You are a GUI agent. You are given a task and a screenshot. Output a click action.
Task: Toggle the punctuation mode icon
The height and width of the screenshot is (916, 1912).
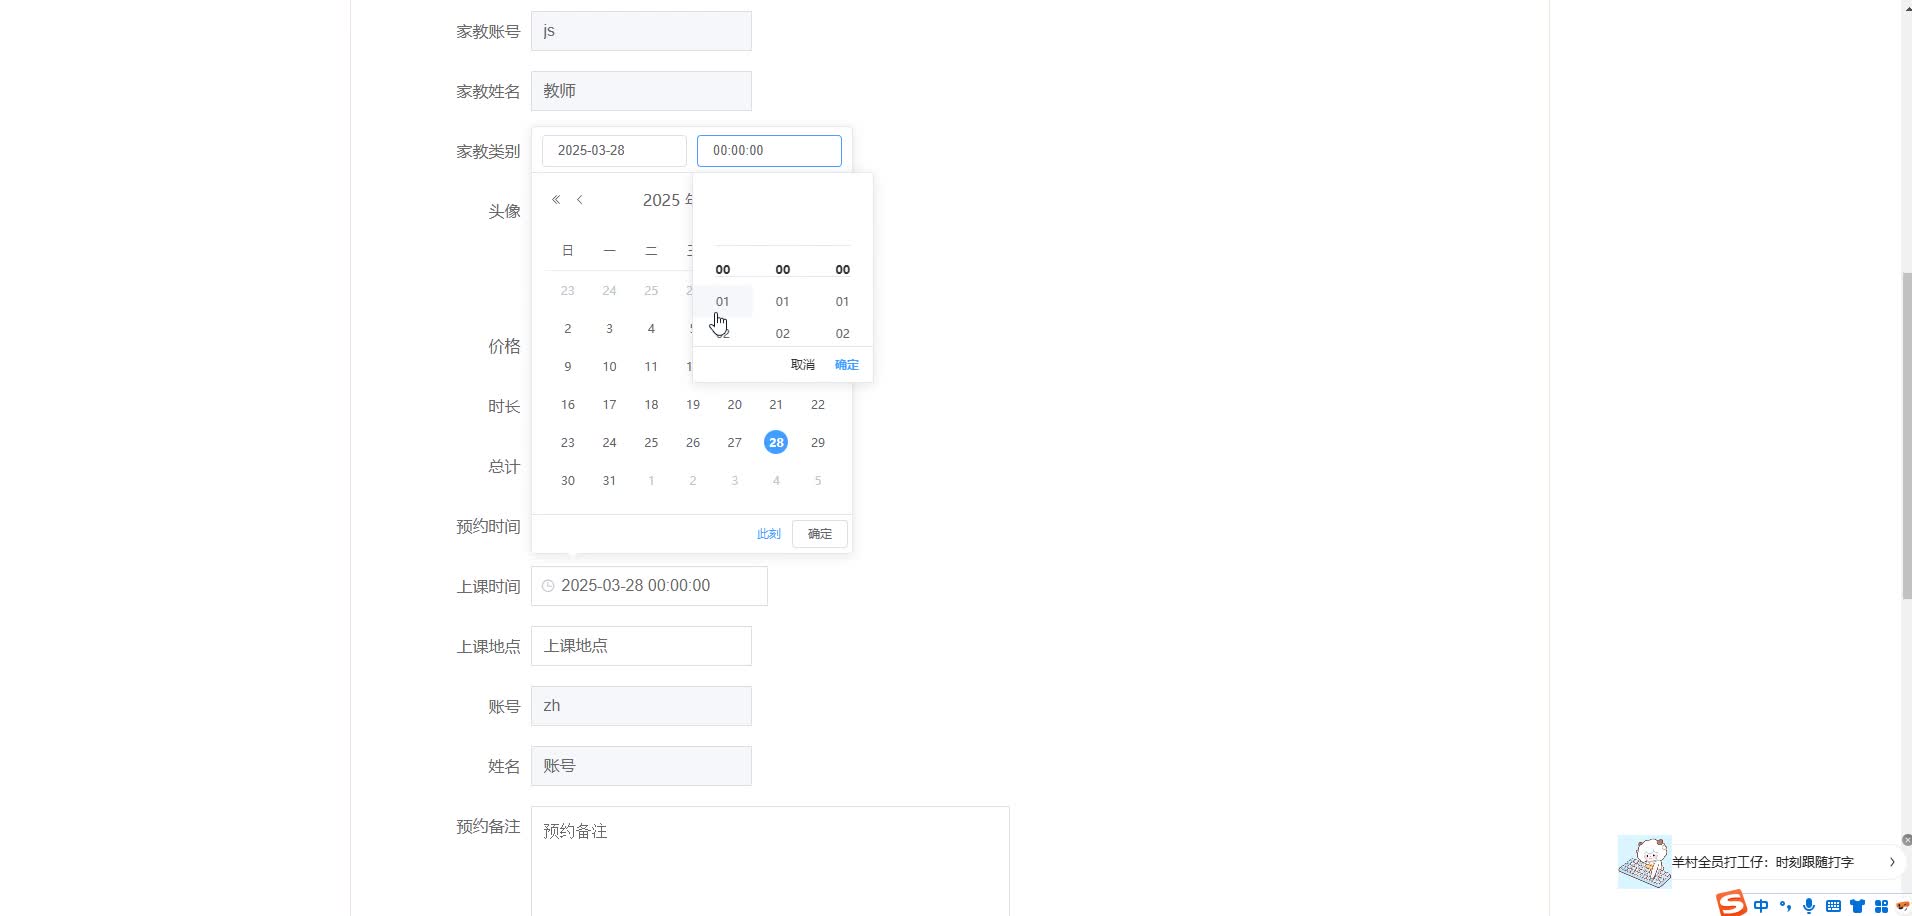(1785, 905)
